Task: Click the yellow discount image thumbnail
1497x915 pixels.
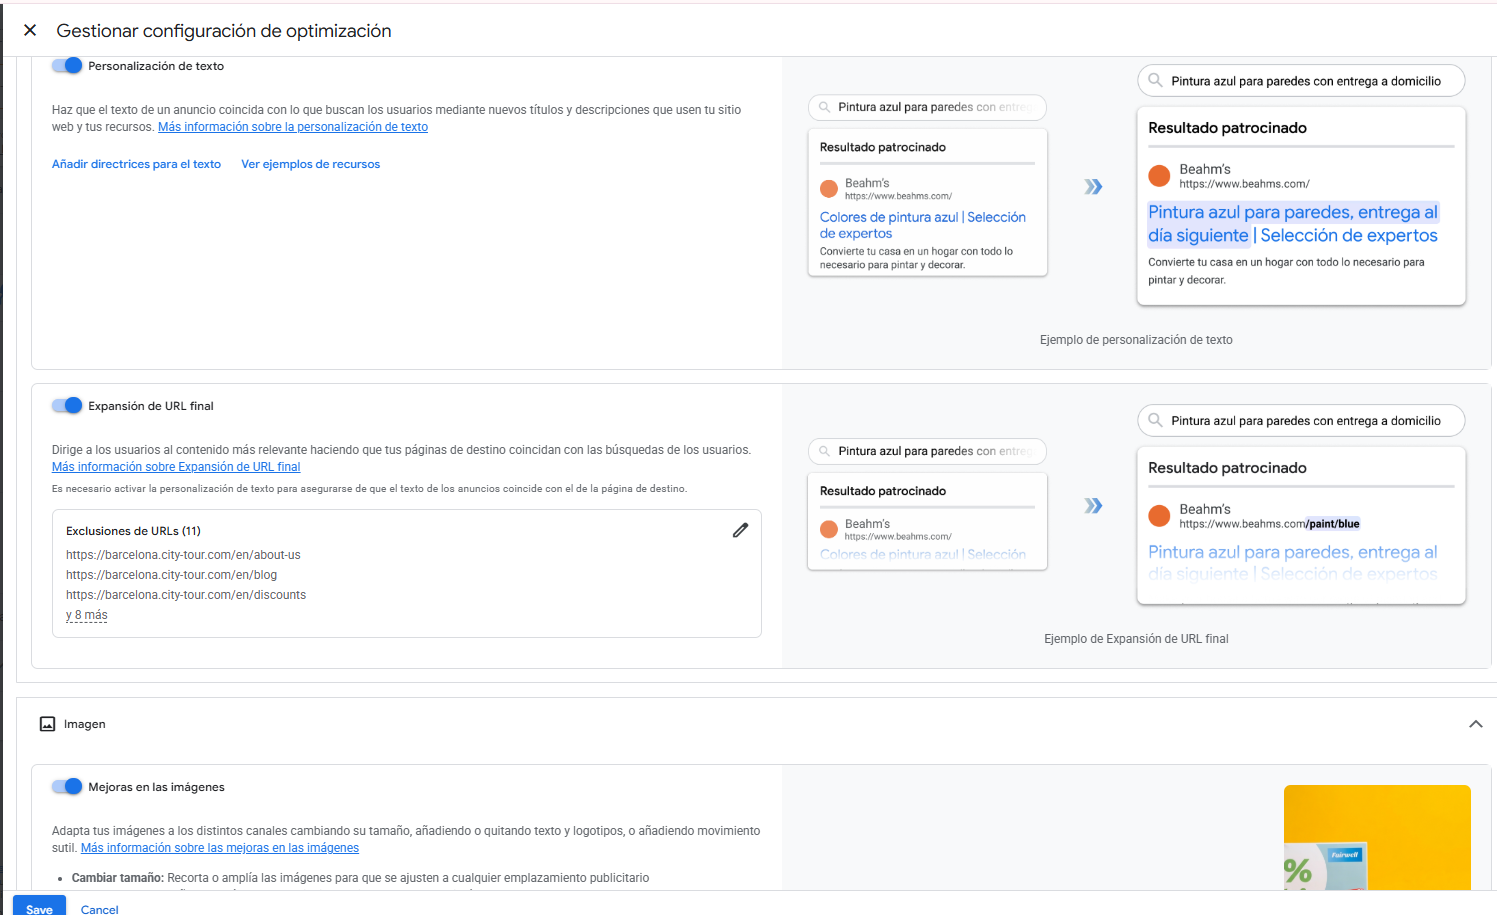Action: coord(1377,838)
